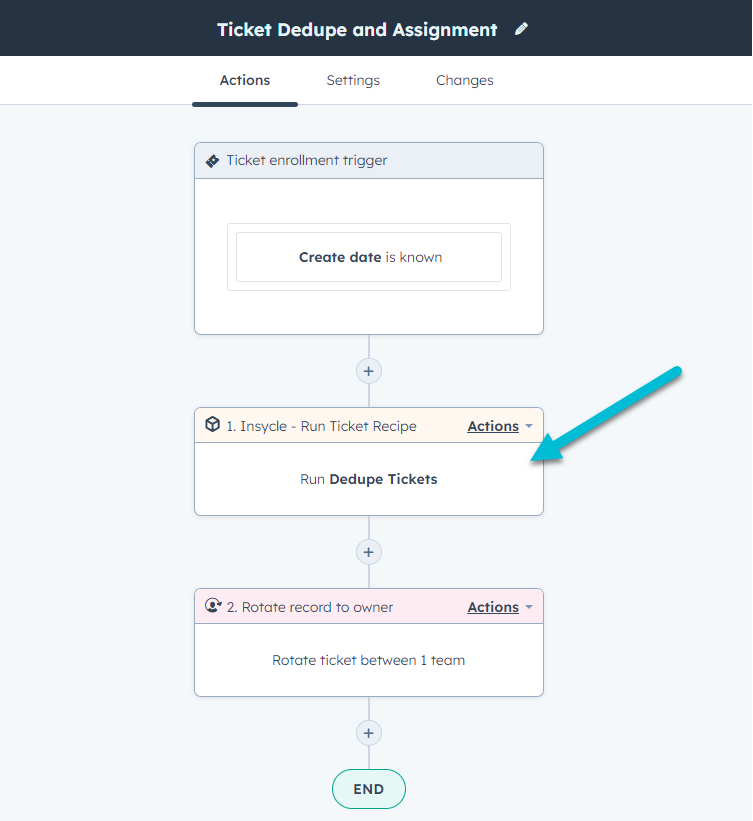This screenshot has height=821, width=753.
Task: Click the pencil icon to rename workflow
Action: point(521,30)
